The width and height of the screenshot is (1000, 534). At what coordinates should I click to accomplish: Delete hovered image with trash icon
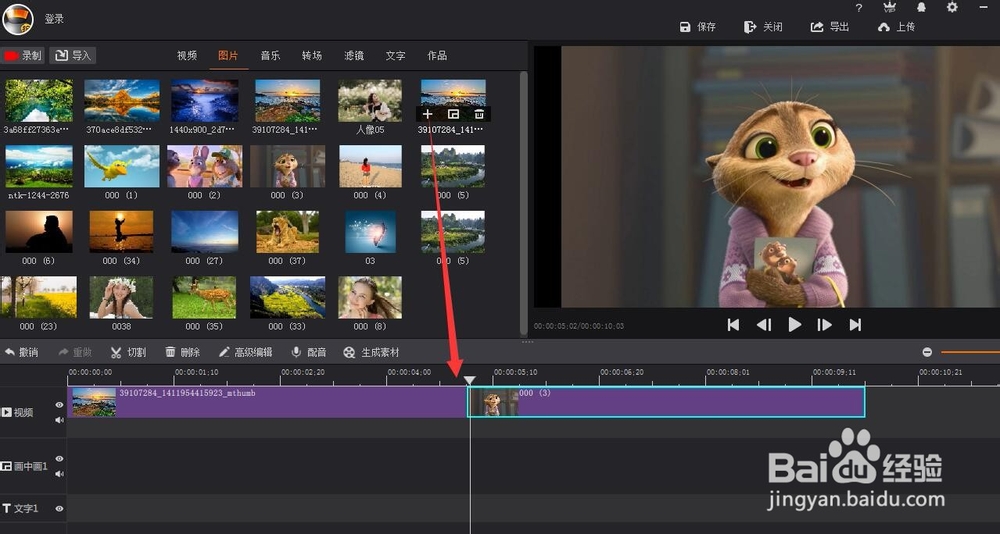pos(479,114)
